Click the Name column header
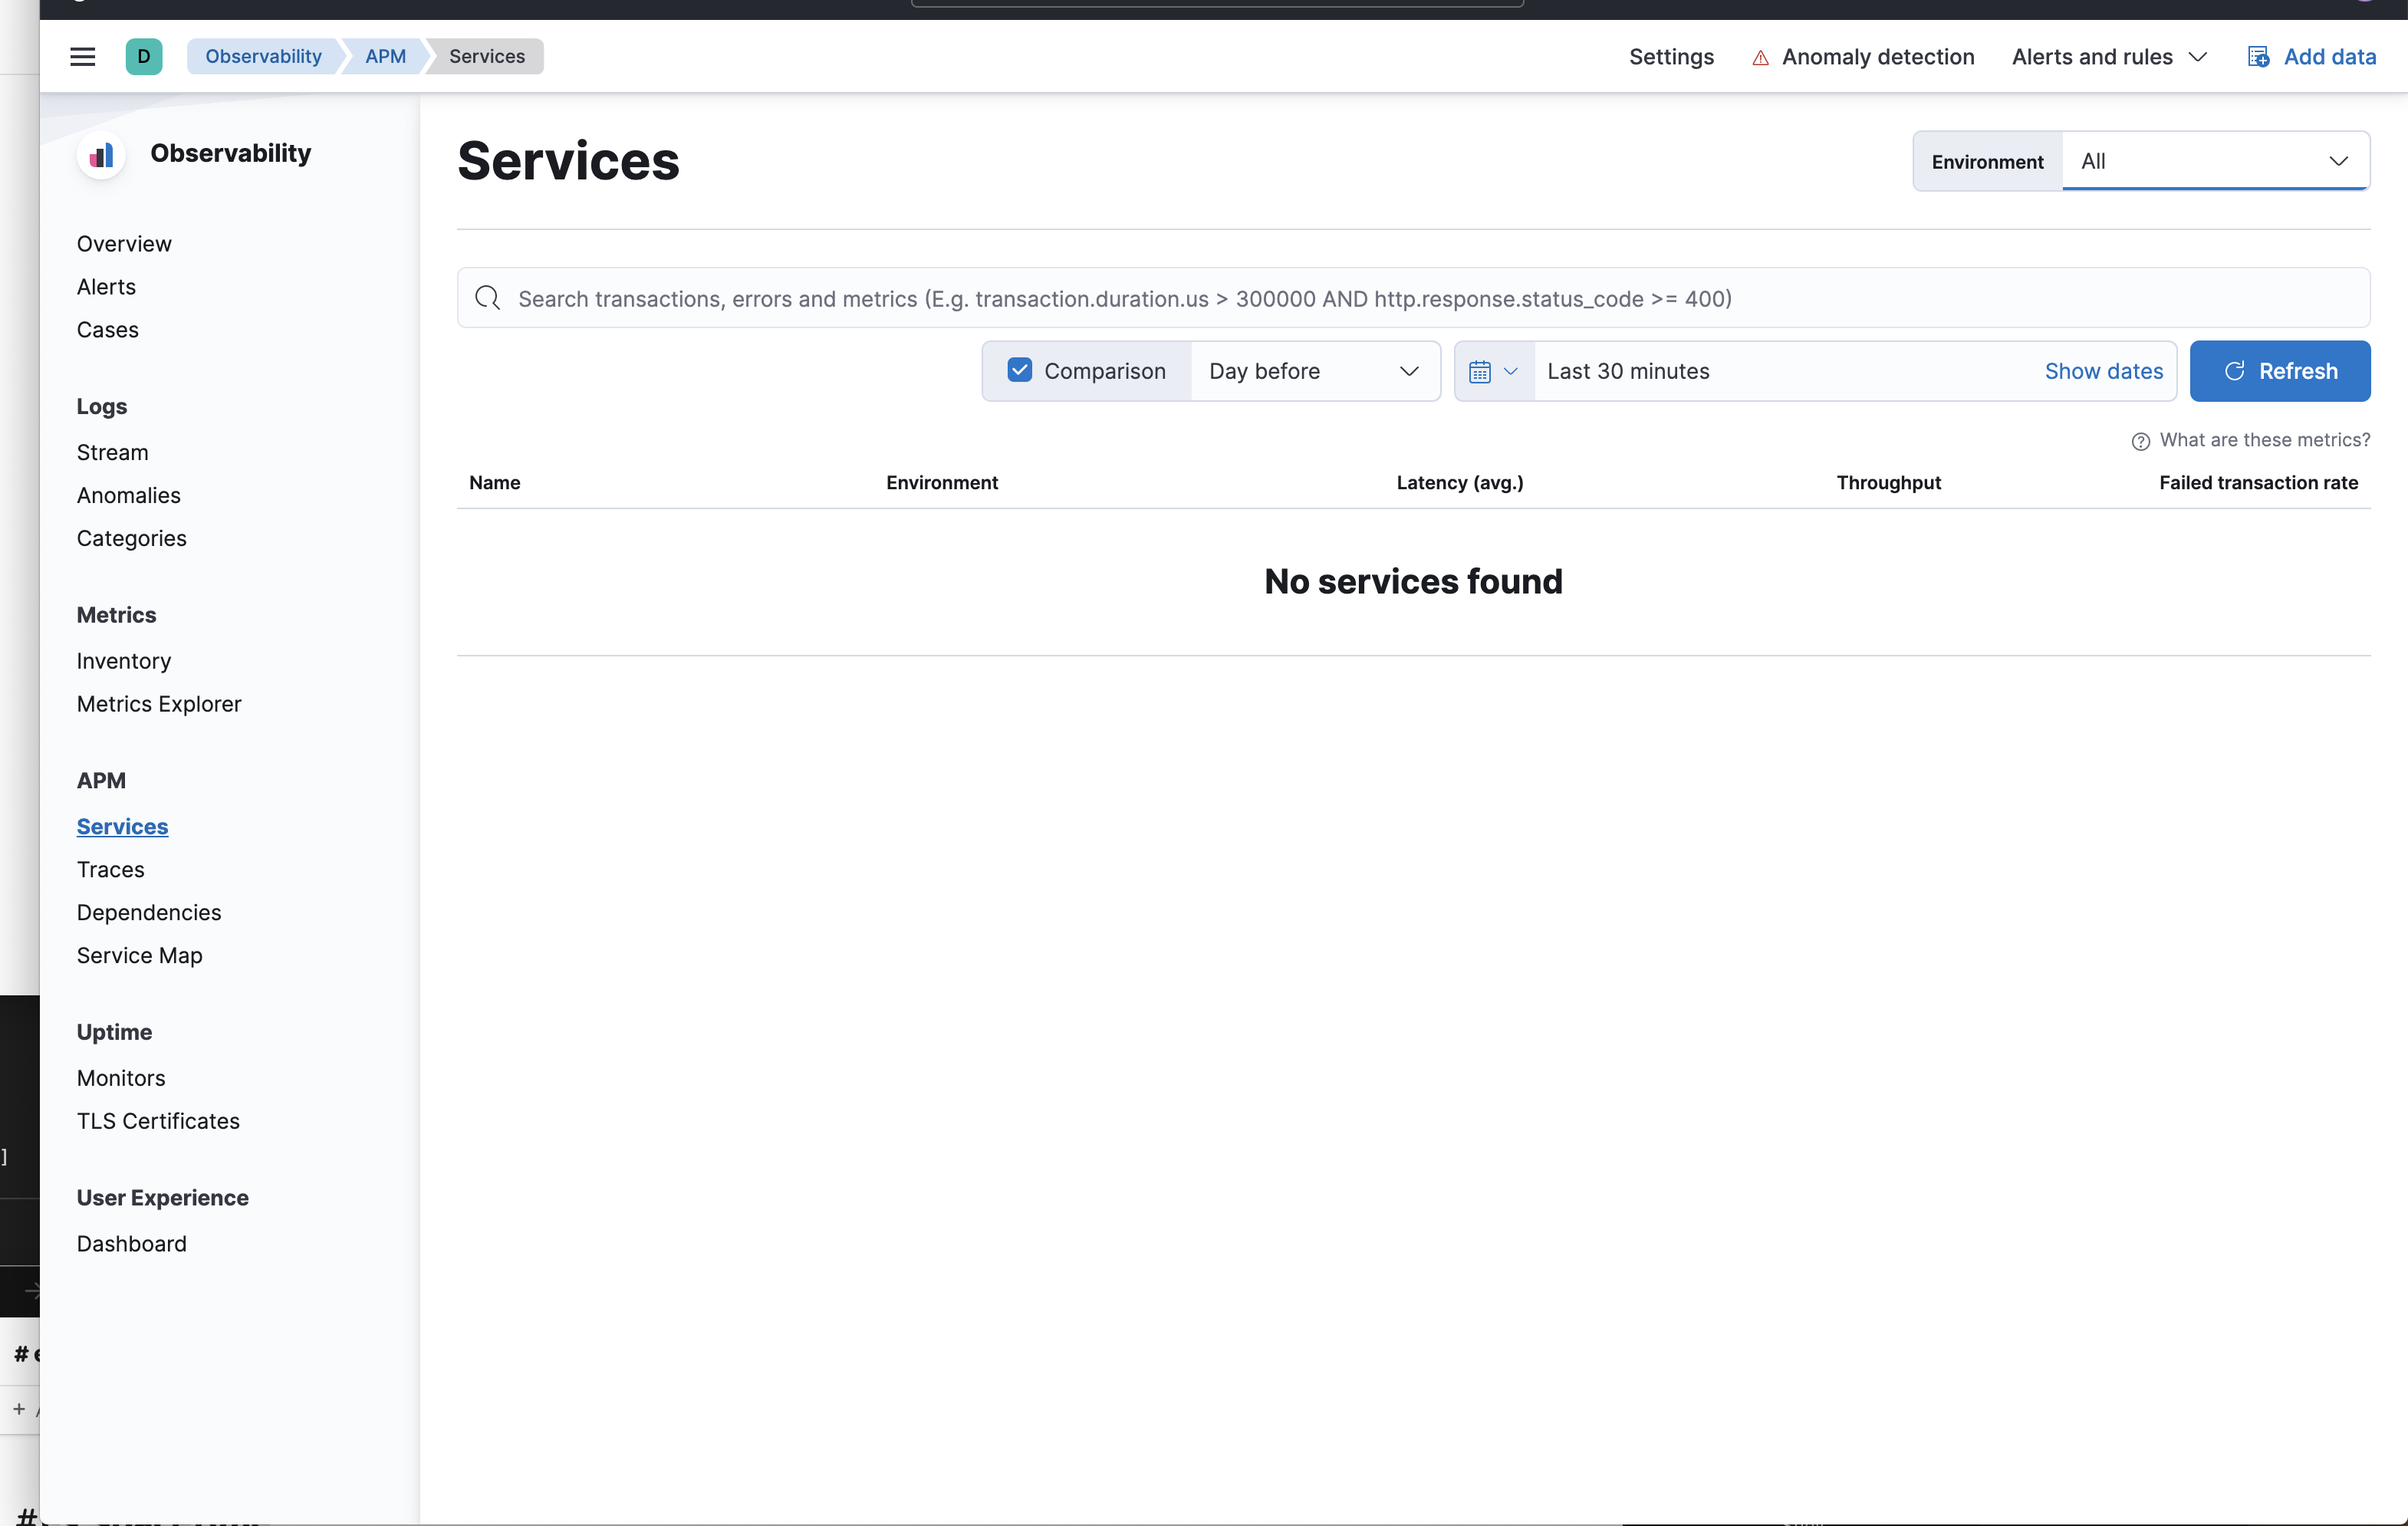This screenshot has width=2408, height=1526. pyautogui.click(x=495, y=483)
